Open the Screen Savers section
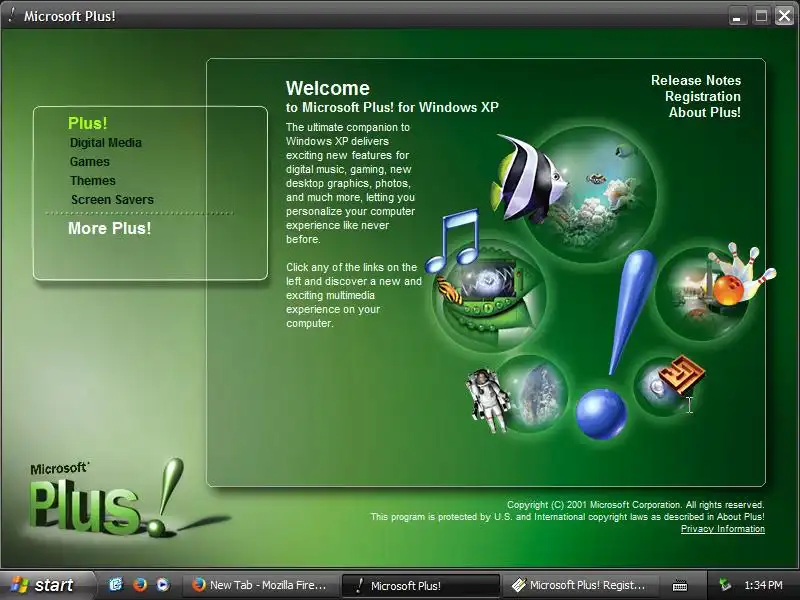The image size is (800, 600). [112, 199]
